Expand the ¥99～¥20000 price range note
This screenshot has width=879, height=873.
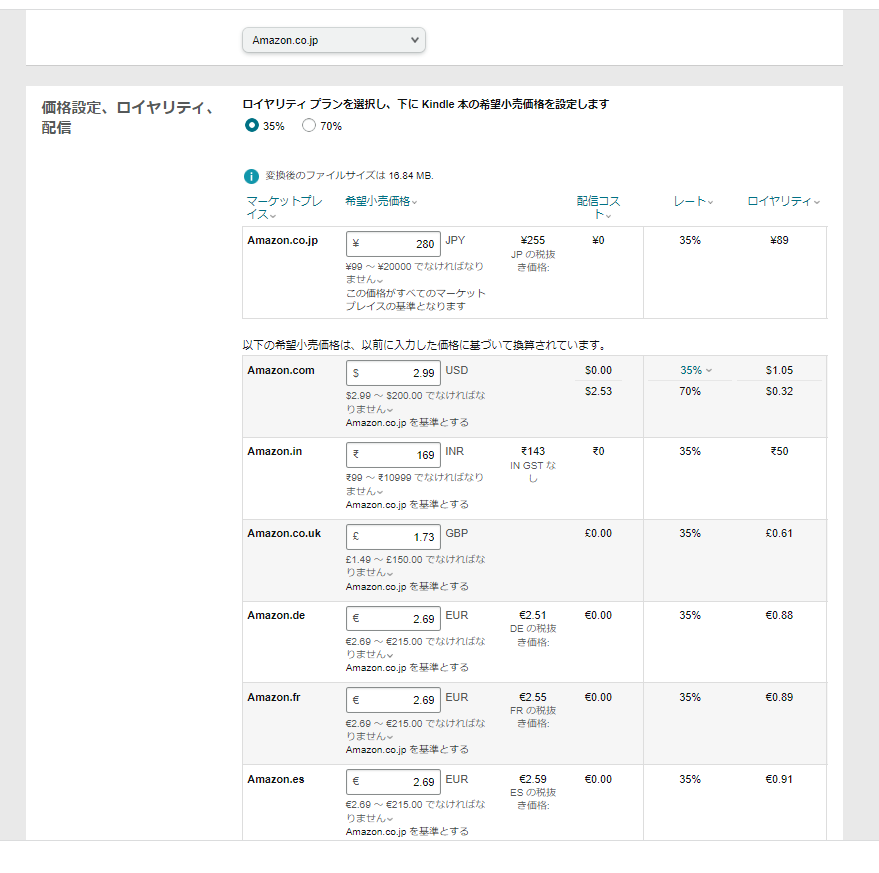415,272
